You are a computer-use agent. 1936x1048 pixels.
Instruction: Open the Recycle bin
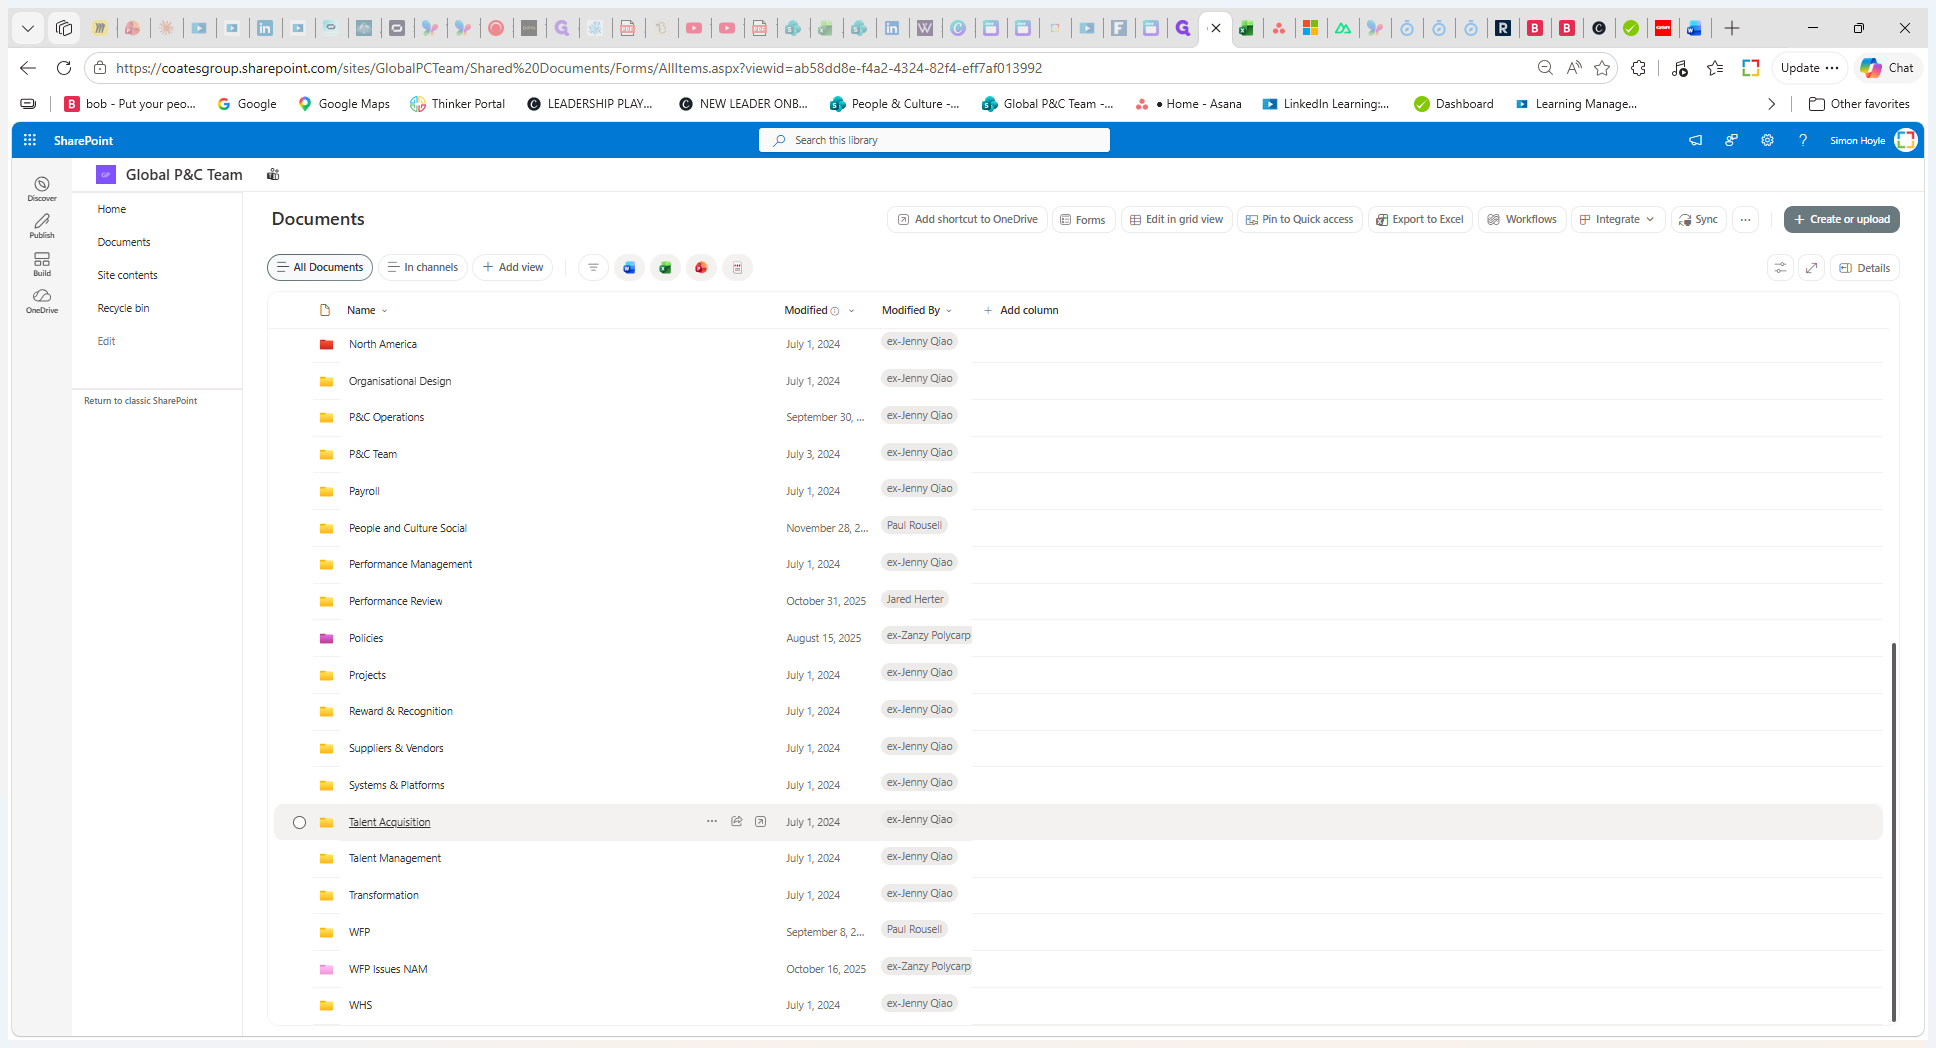[123, 309]
